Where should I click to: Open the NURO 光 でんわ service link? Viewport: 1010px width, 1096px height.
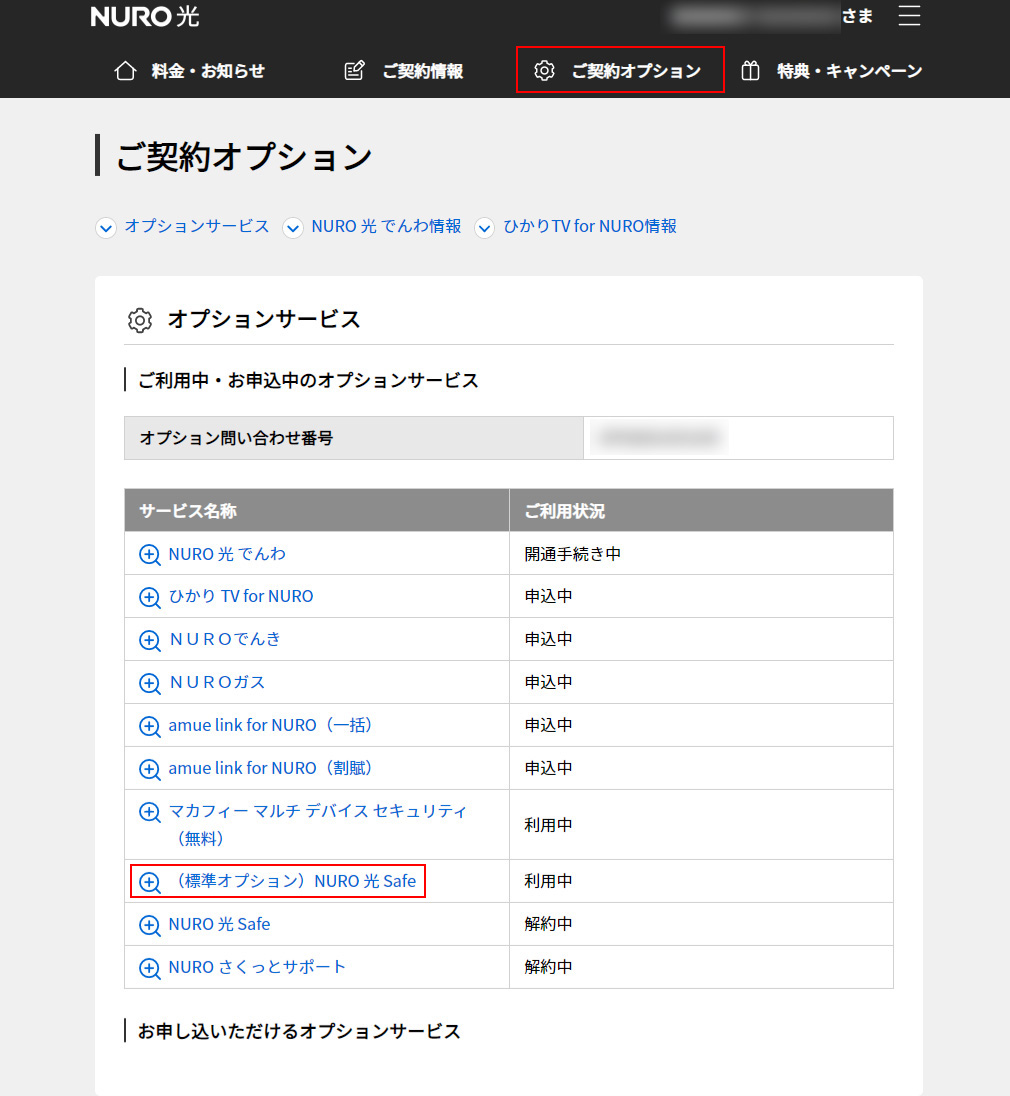(x=227, y=554)
